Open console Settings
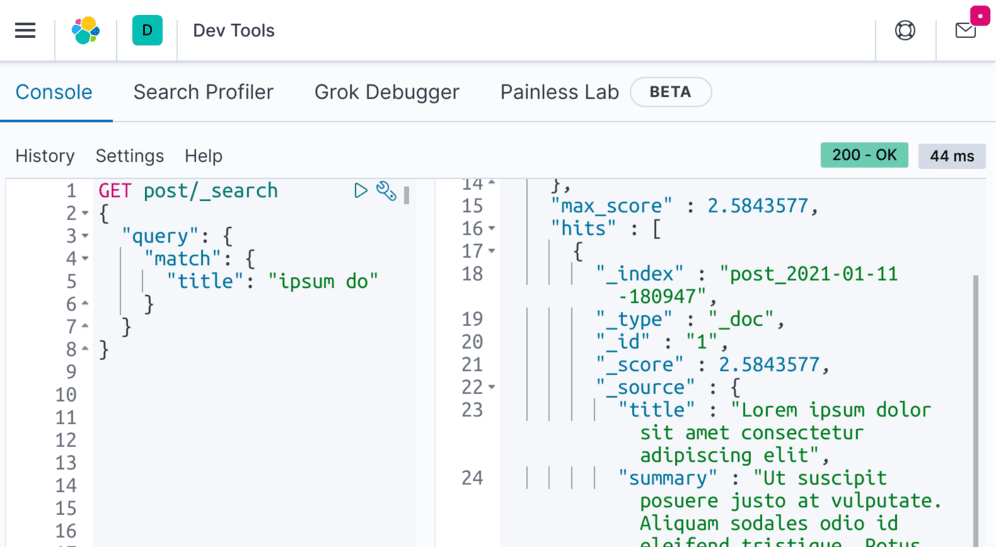The height and width of the screenshot is (547, 996). pos(129,156)
